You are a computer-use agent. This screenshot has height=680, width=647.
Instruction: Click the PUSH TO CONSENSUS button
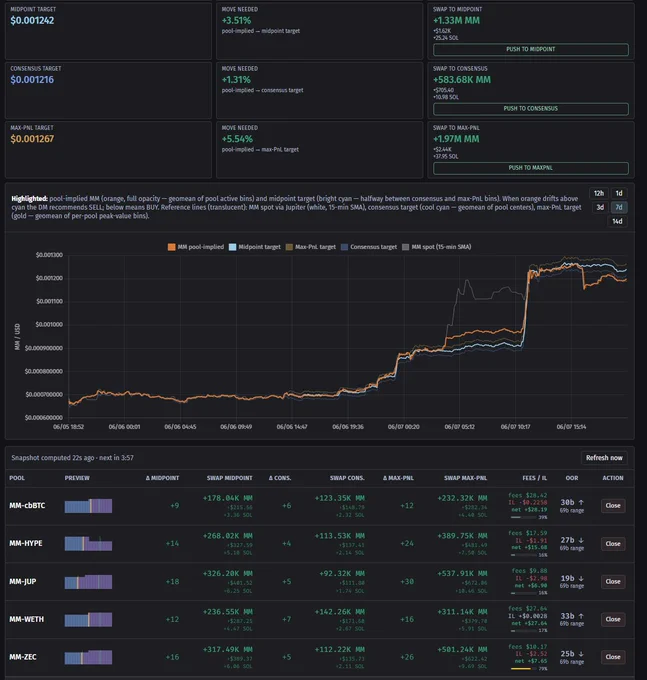click(x=530, y=109)
